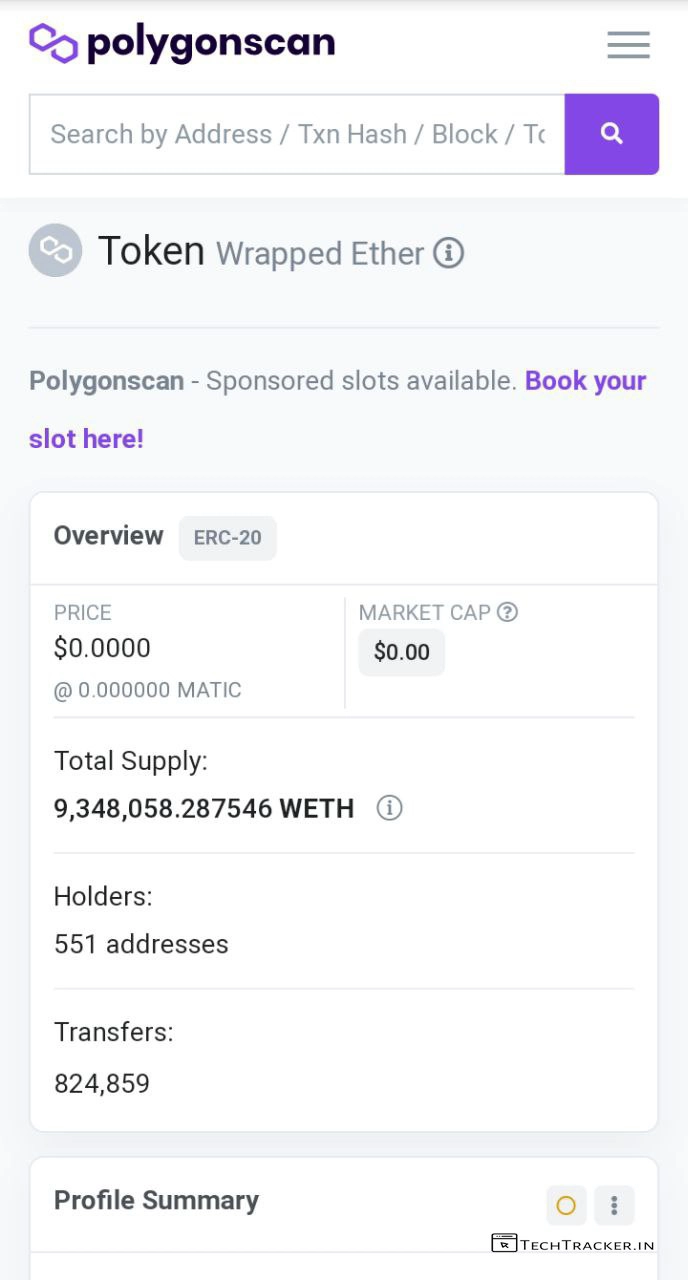Click the Market Cap help icon
This screenshot has height=1280, width=688.
pyautogui.click(x=508, y=612)
